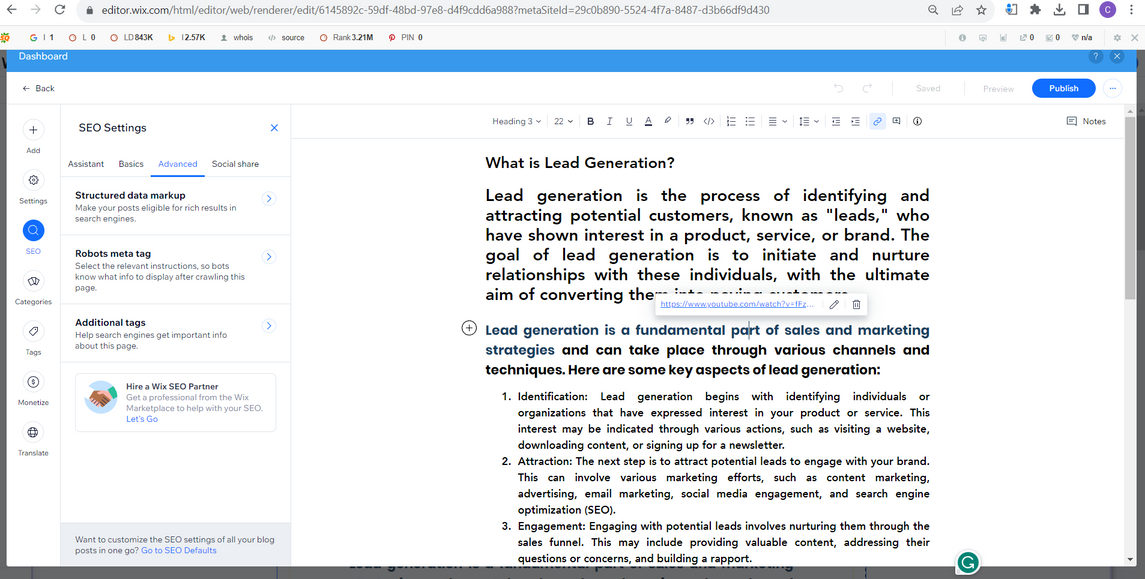Select the Advanced tab

(177, 164)
